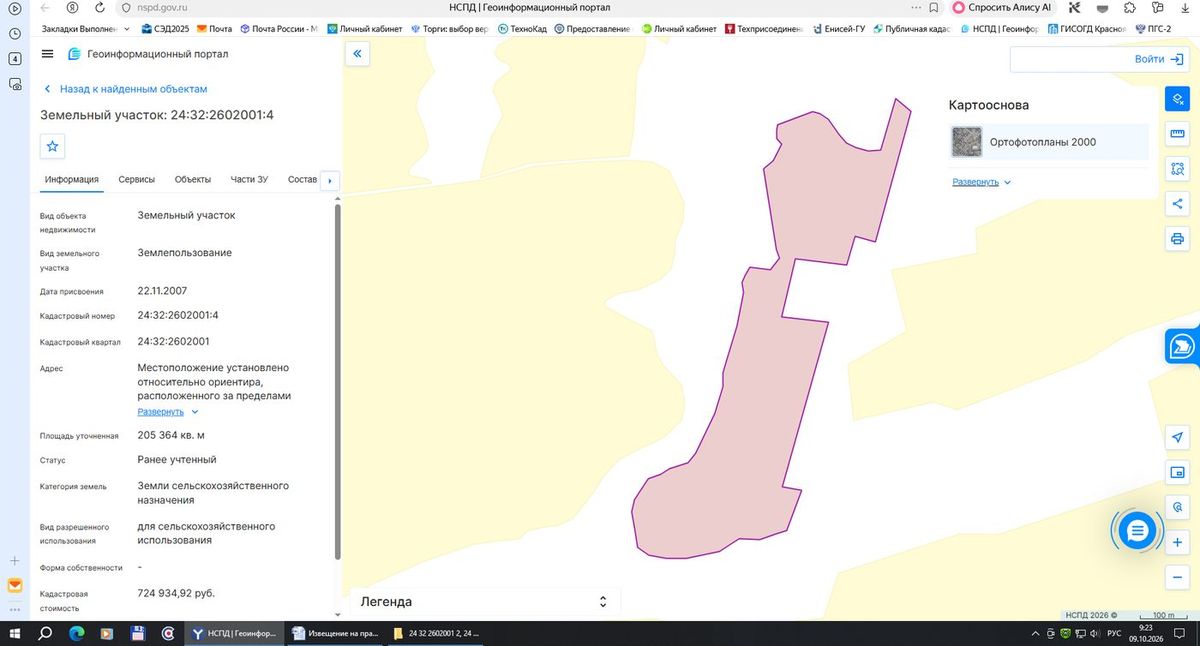The height and width of the screenshot is (646, 1200).
Task: Select the area search tool on the map
Action: click(1177, 169)
